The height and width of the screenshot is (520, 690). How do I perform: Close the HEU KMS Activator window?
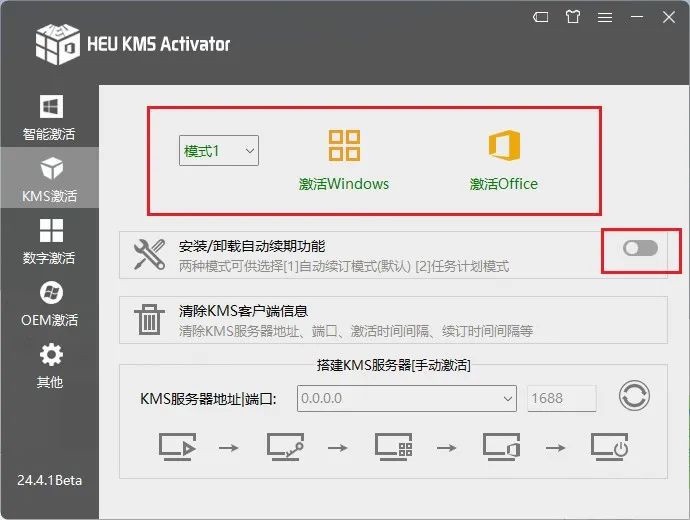669,17
